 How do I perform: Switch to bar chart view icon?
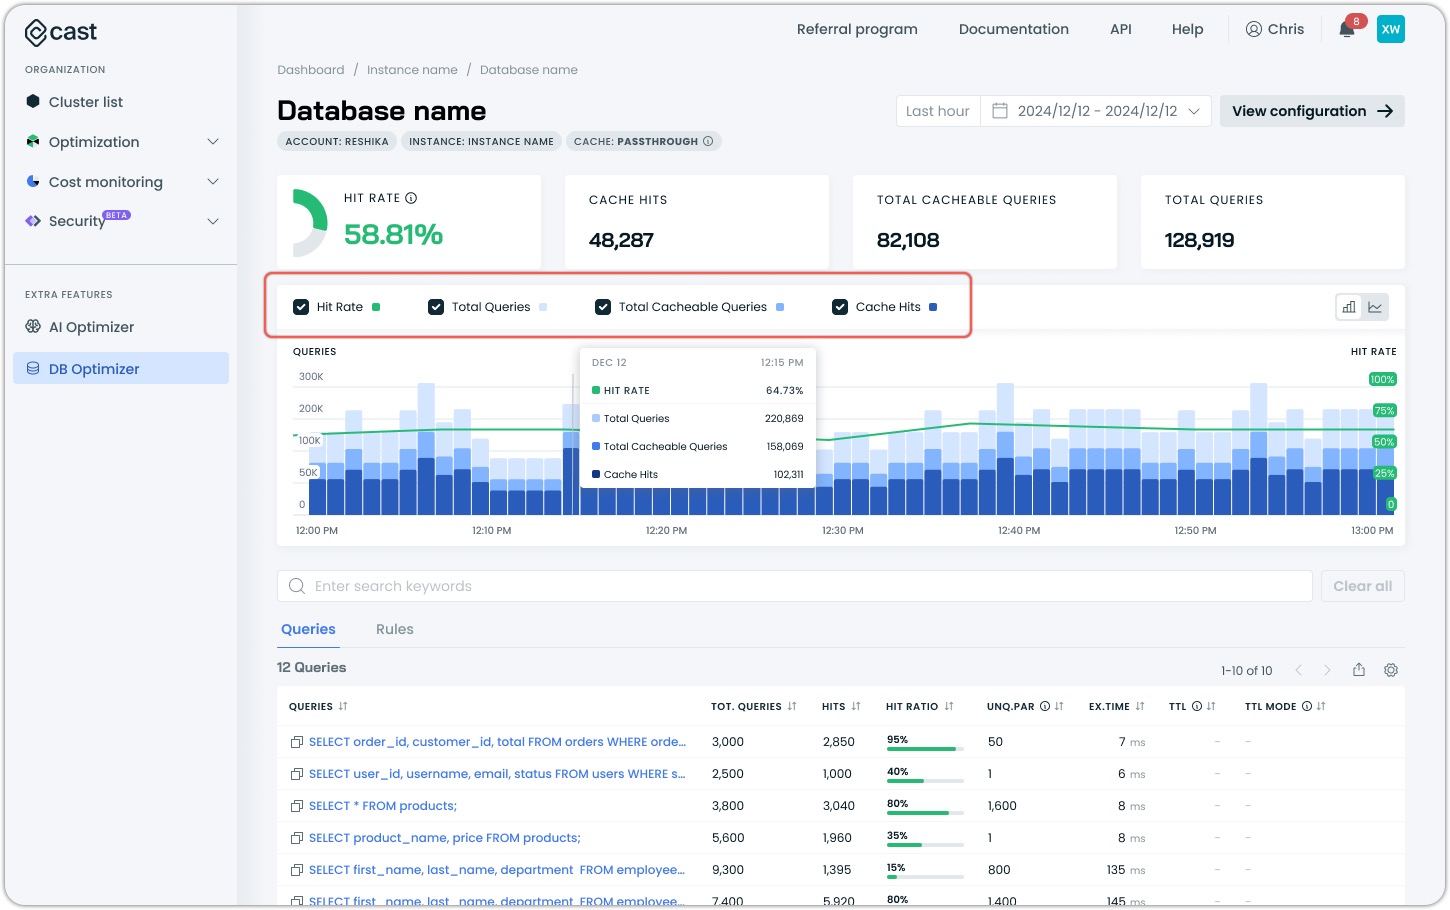pos(1349,307)
